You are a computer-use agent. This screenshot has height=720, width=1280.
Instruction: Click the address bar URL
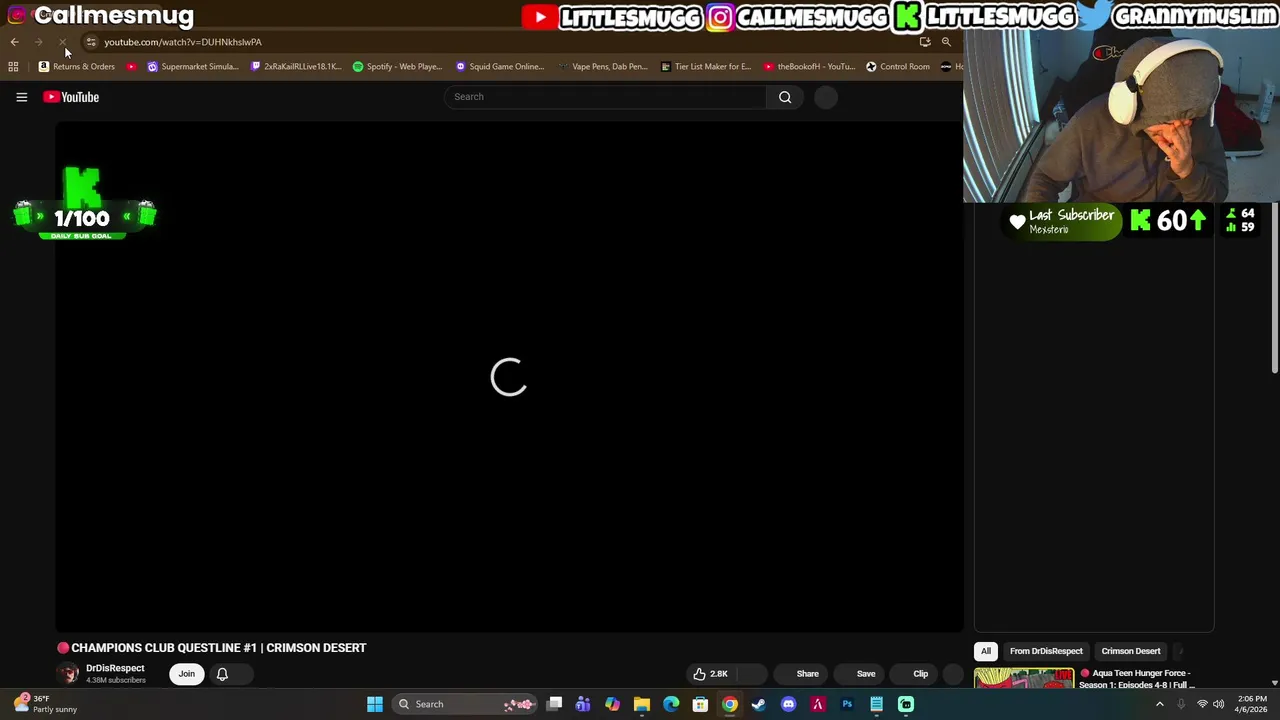[183, 42]
